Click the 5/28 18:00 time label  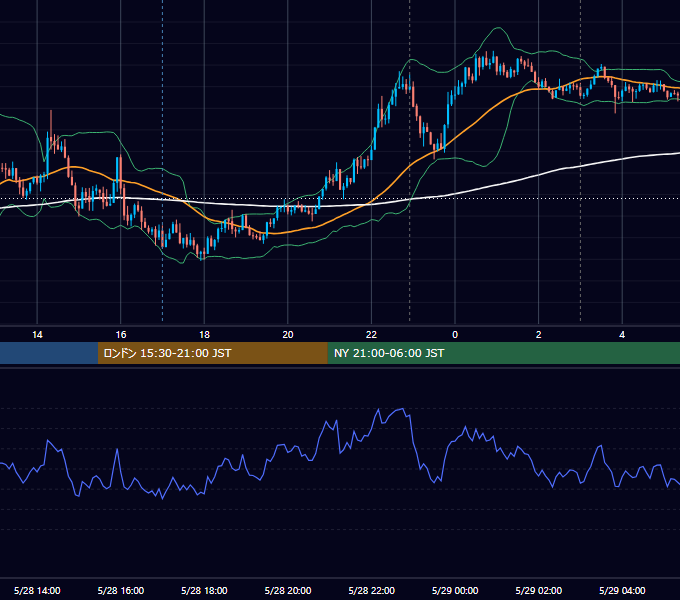204,590
